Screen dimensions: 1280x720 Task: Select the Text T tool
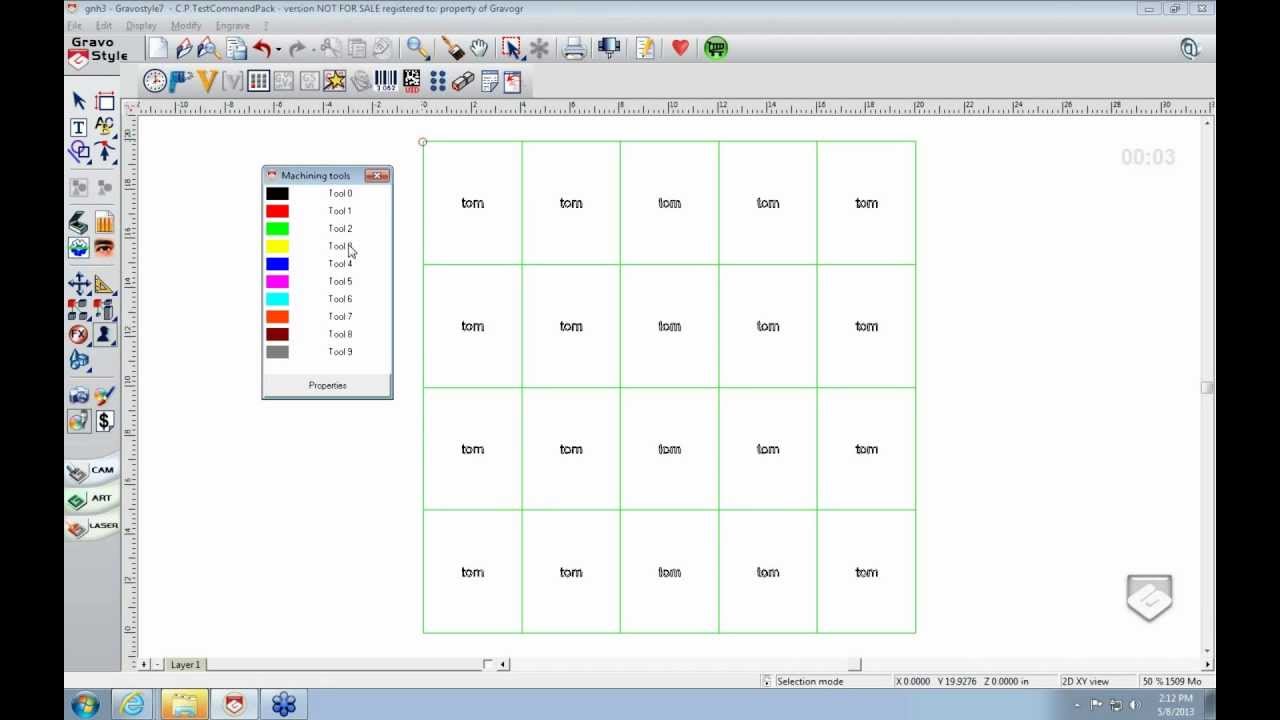point(78,127)
